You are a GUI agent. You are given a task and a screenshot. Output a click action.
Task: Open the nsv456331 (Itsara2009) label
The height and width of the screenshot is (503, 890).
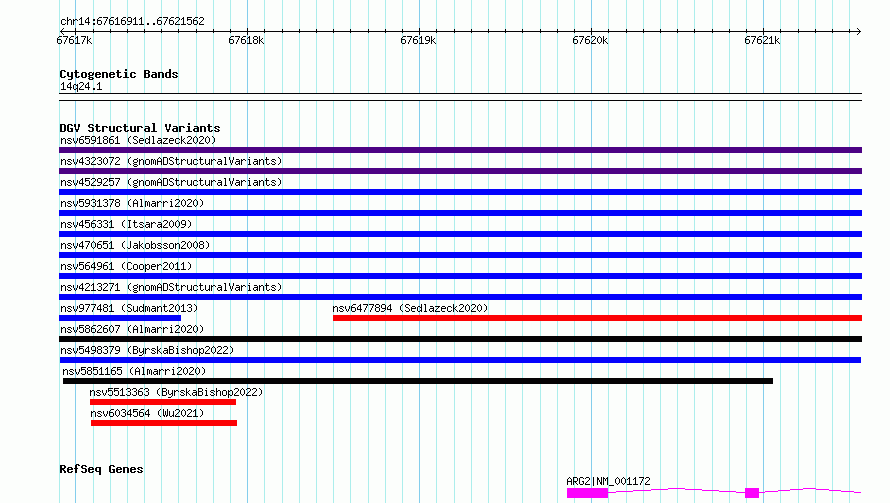coord(126,224)
